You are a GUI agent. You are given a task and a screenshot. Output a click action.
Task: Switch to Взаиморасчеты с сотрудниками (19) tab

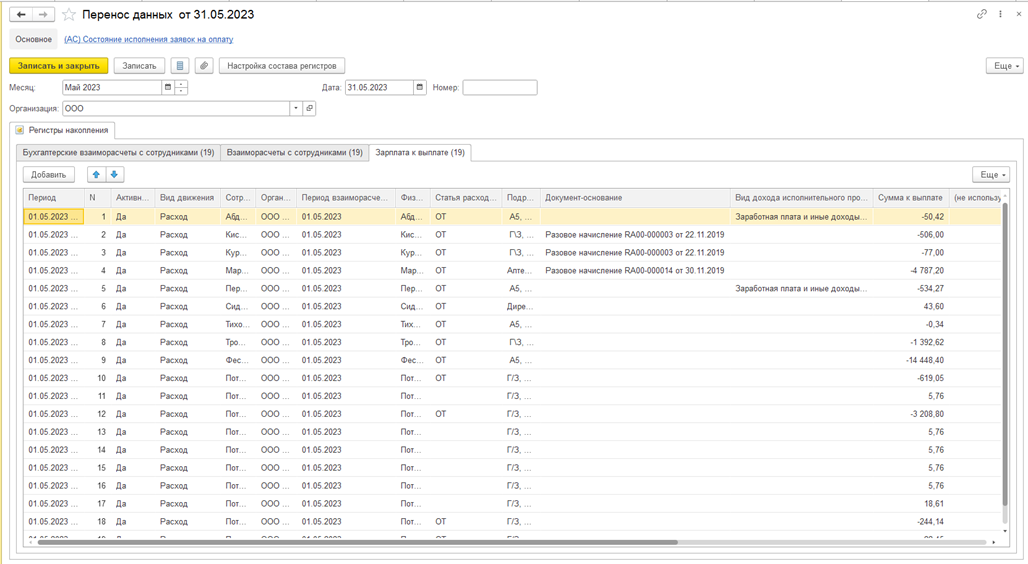point(294,152)
